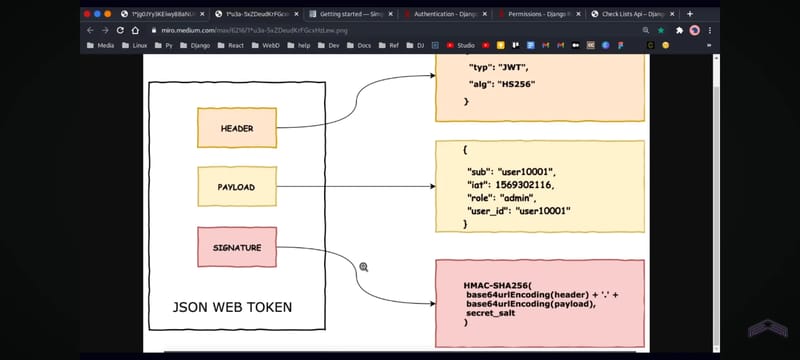Switch to the 1*jg0 image tab

coord(162,14)
